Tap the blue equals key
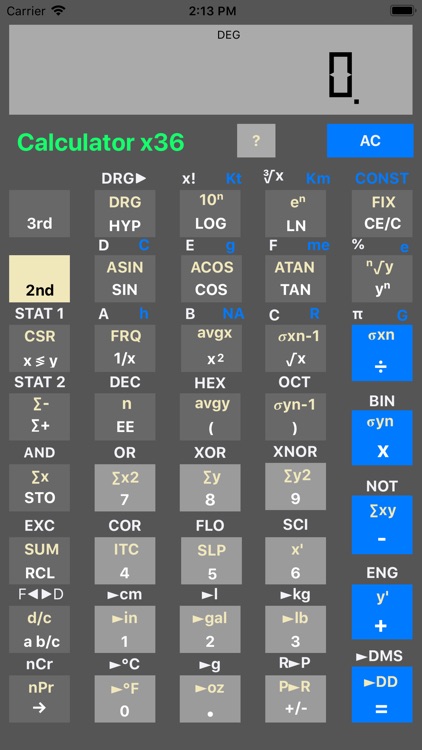Screen dimensions: 422x750 pyautogui.click(x=382, y=695)
